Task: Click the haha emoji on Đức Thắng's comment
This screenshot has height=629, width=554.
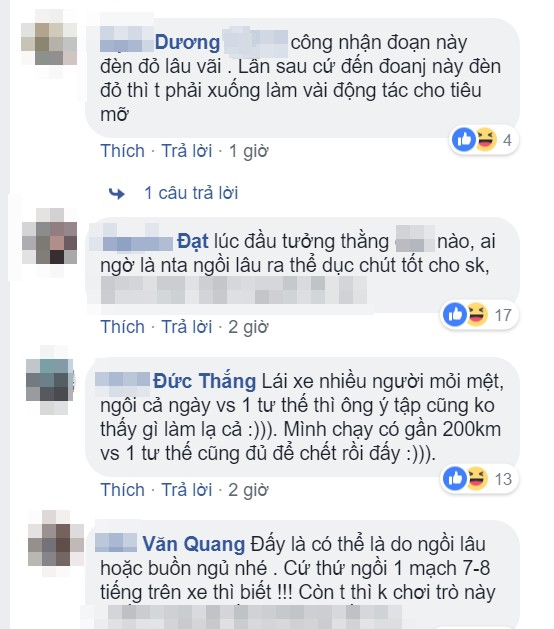Action: [x=477, y=479]
